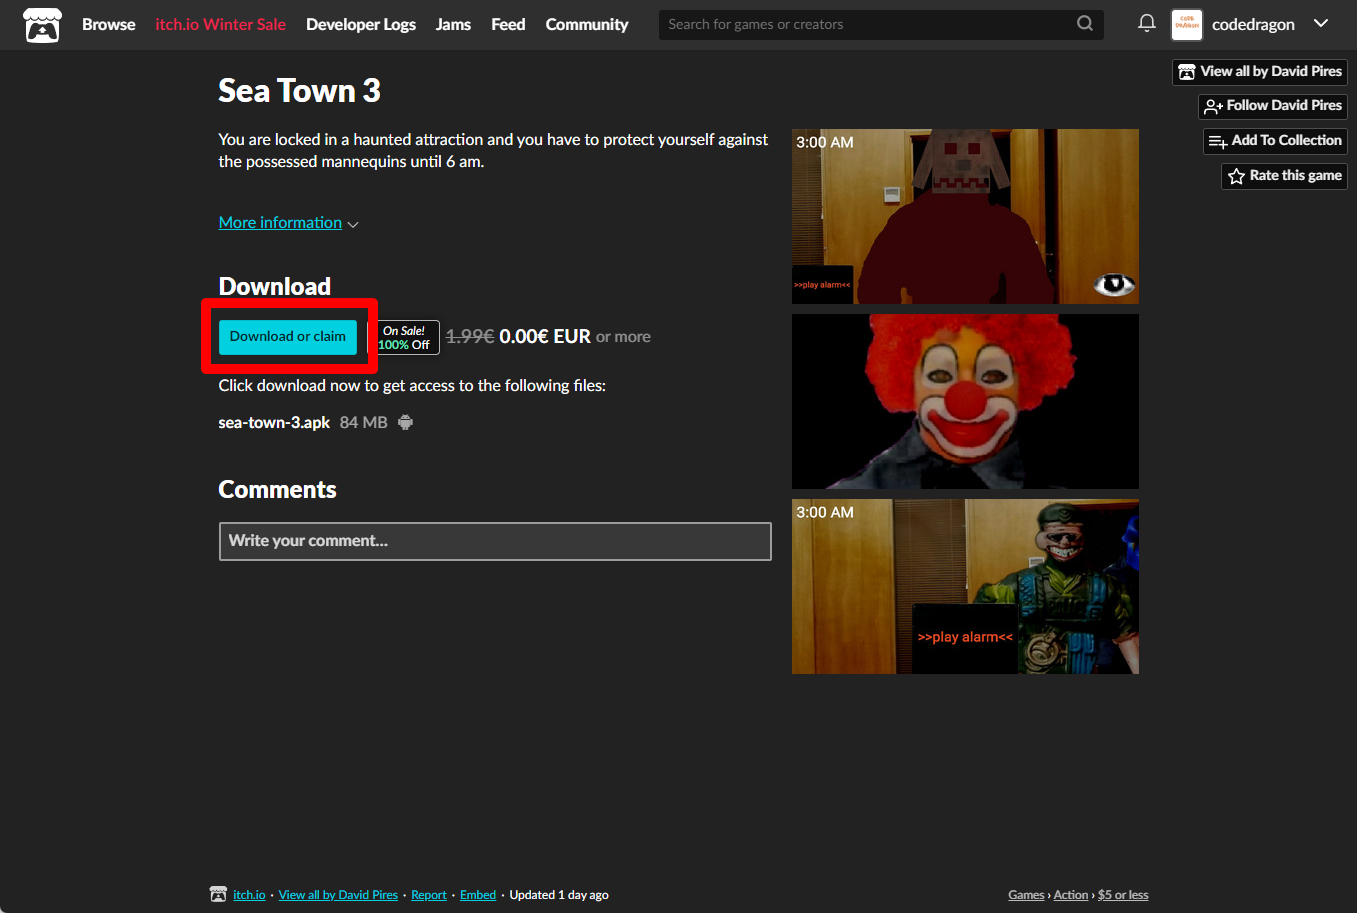Click the Android platform icon
This screenshot has width=1357, height=913.
[405, 422]
